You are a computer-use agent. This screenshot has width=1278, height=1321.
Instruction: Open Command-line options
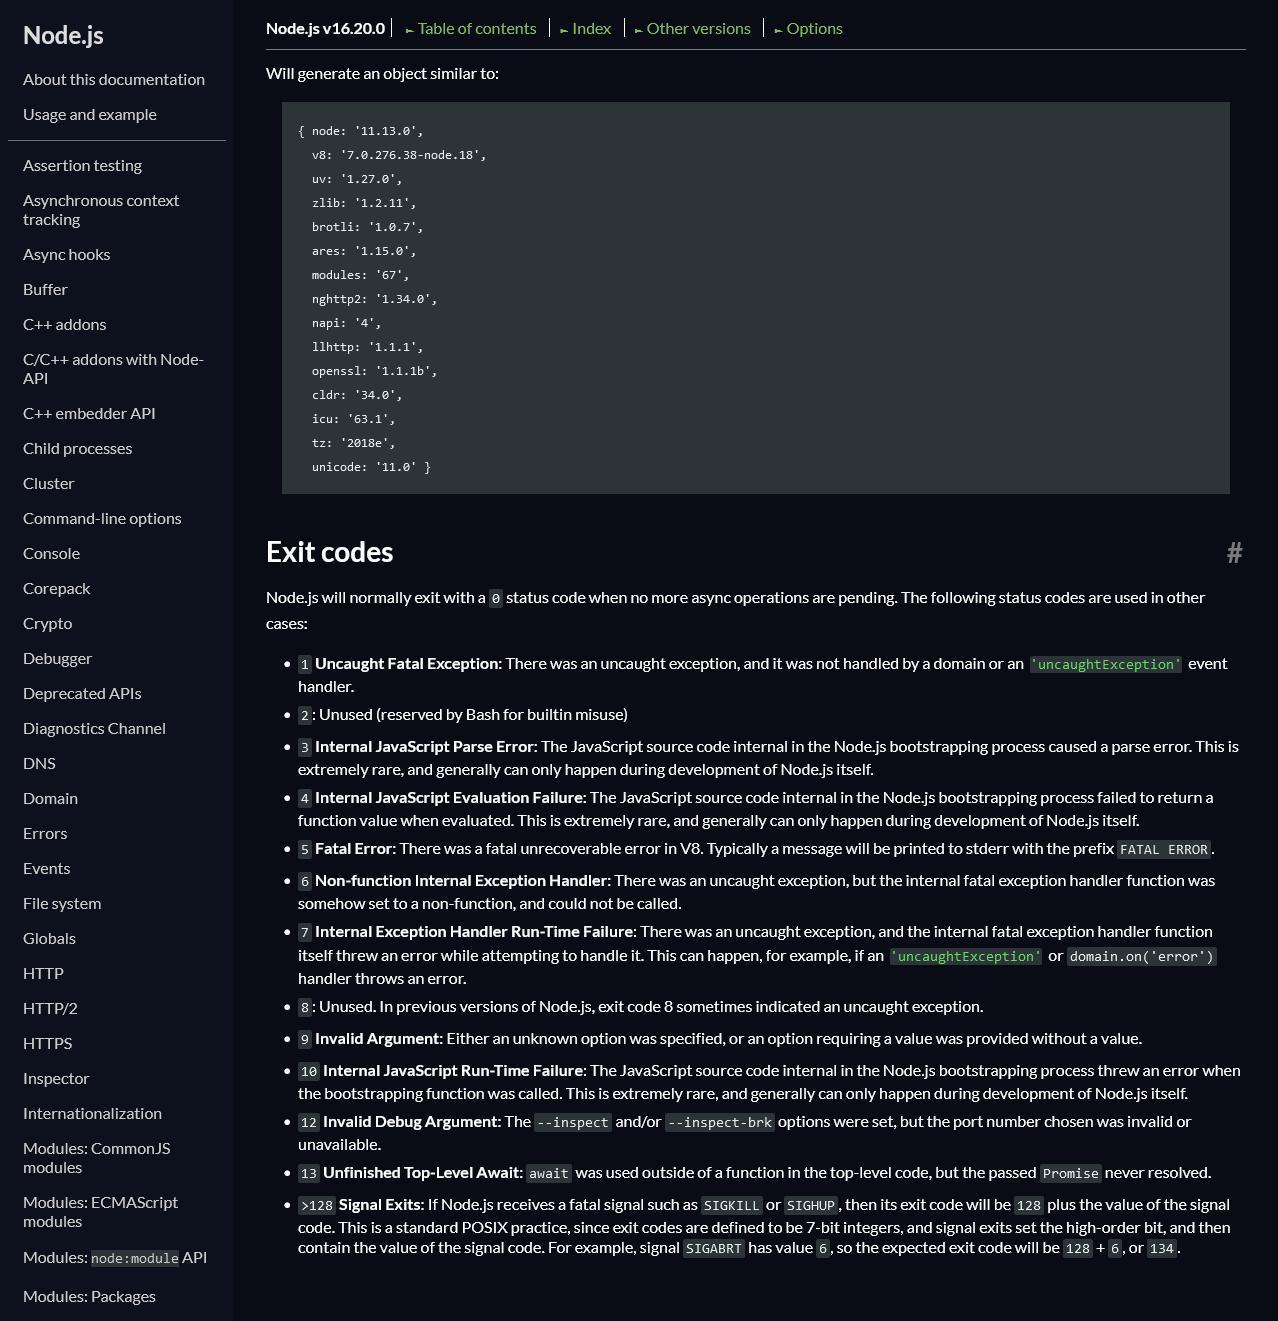[x=102, y=518]
